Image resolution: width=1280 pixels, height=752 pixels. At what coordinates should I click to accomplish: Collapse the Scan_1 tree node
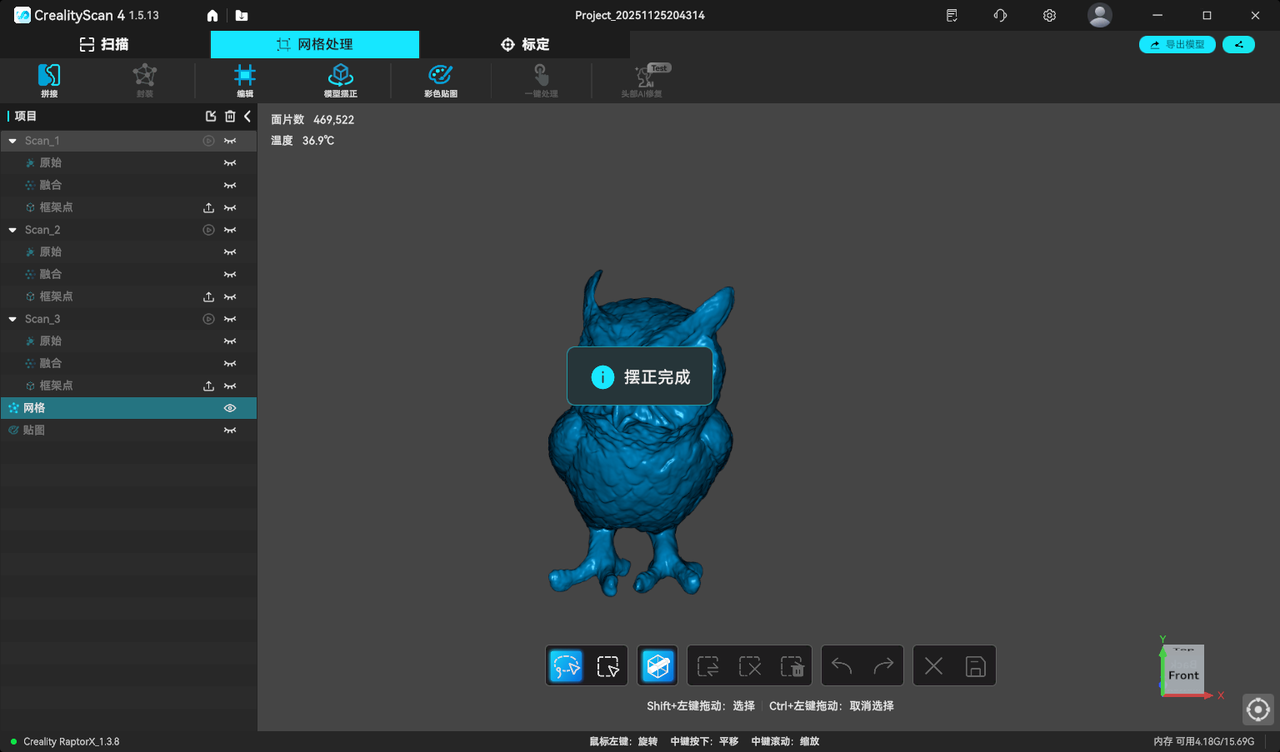point(13,141)
